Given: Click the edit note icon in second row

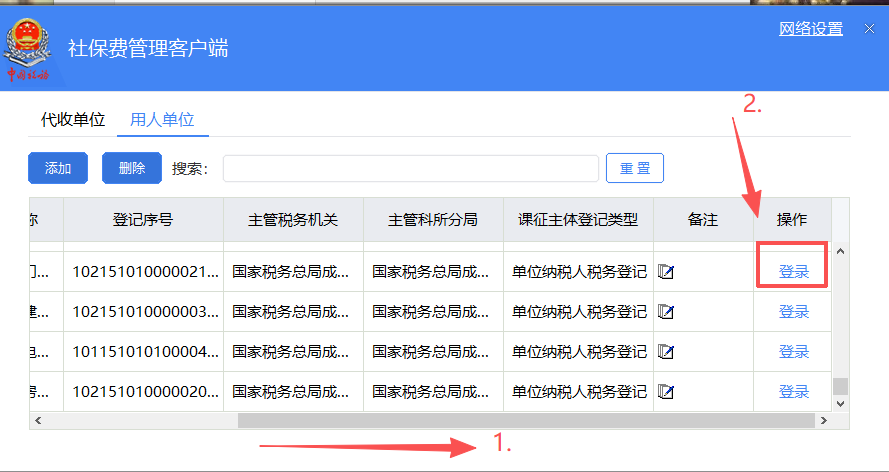Looking at the screenshot, I should [x=666, y=312].
